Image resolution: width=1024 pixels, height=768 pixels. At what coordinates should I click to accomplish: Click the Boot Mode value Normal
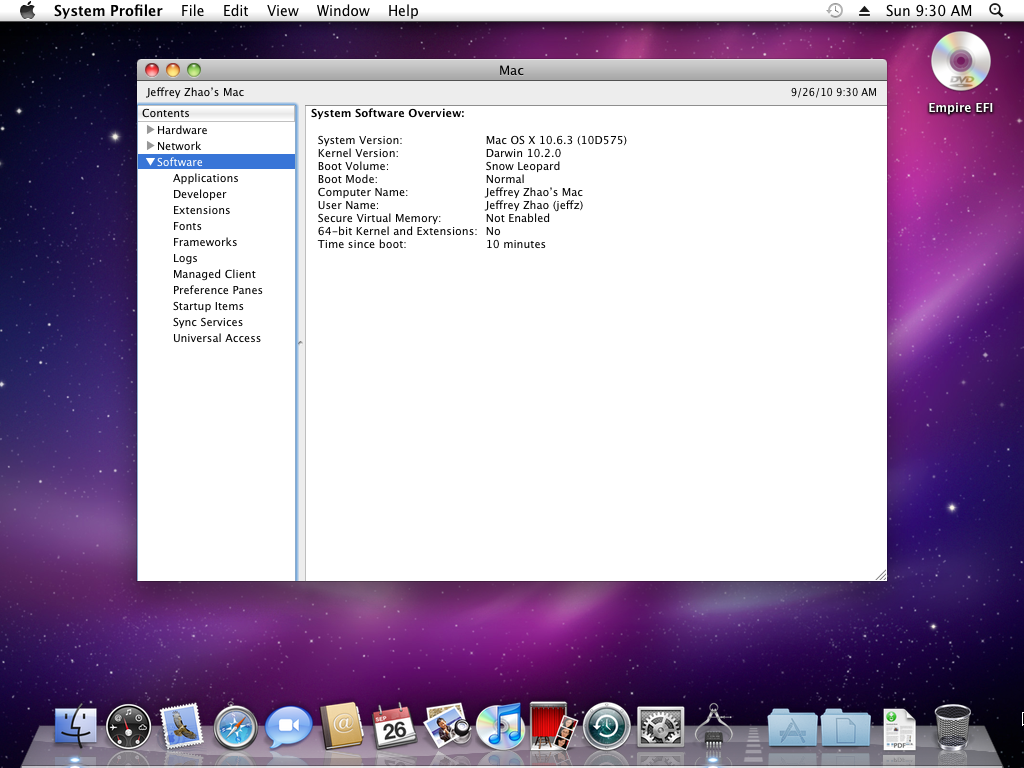coord(505,179)
